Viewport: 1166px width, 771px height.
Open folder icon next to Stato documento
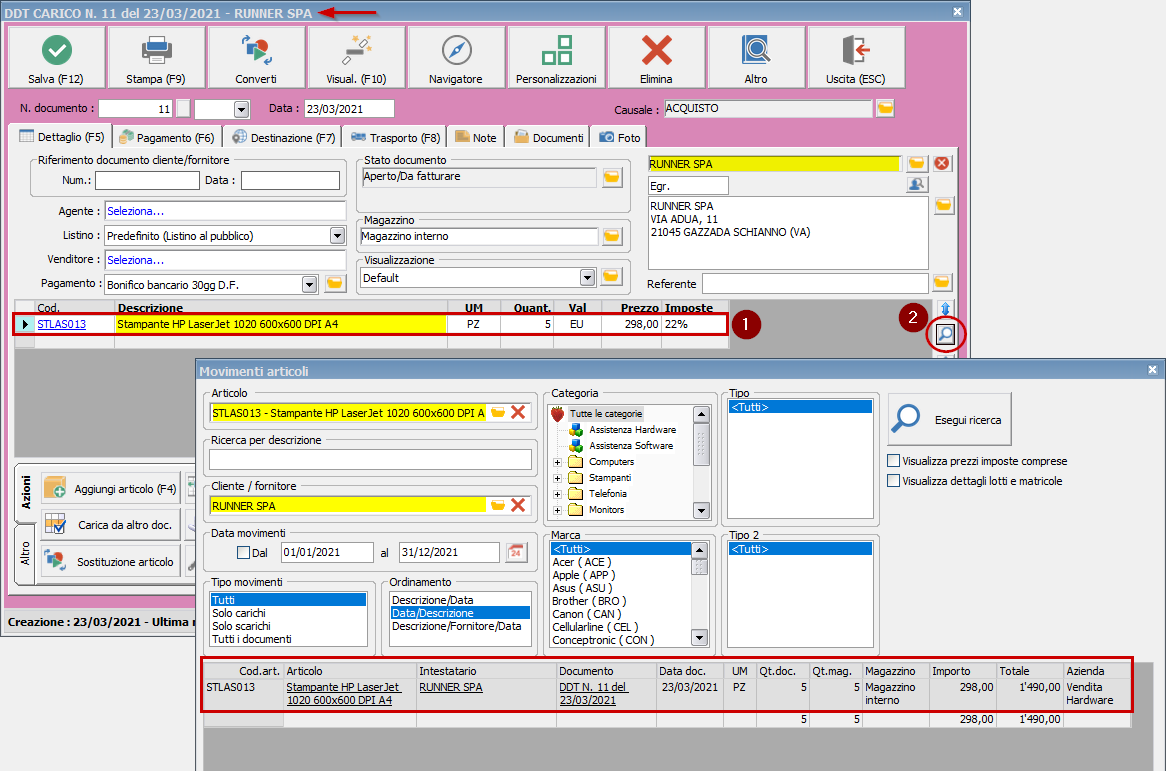tap(611, 178)
